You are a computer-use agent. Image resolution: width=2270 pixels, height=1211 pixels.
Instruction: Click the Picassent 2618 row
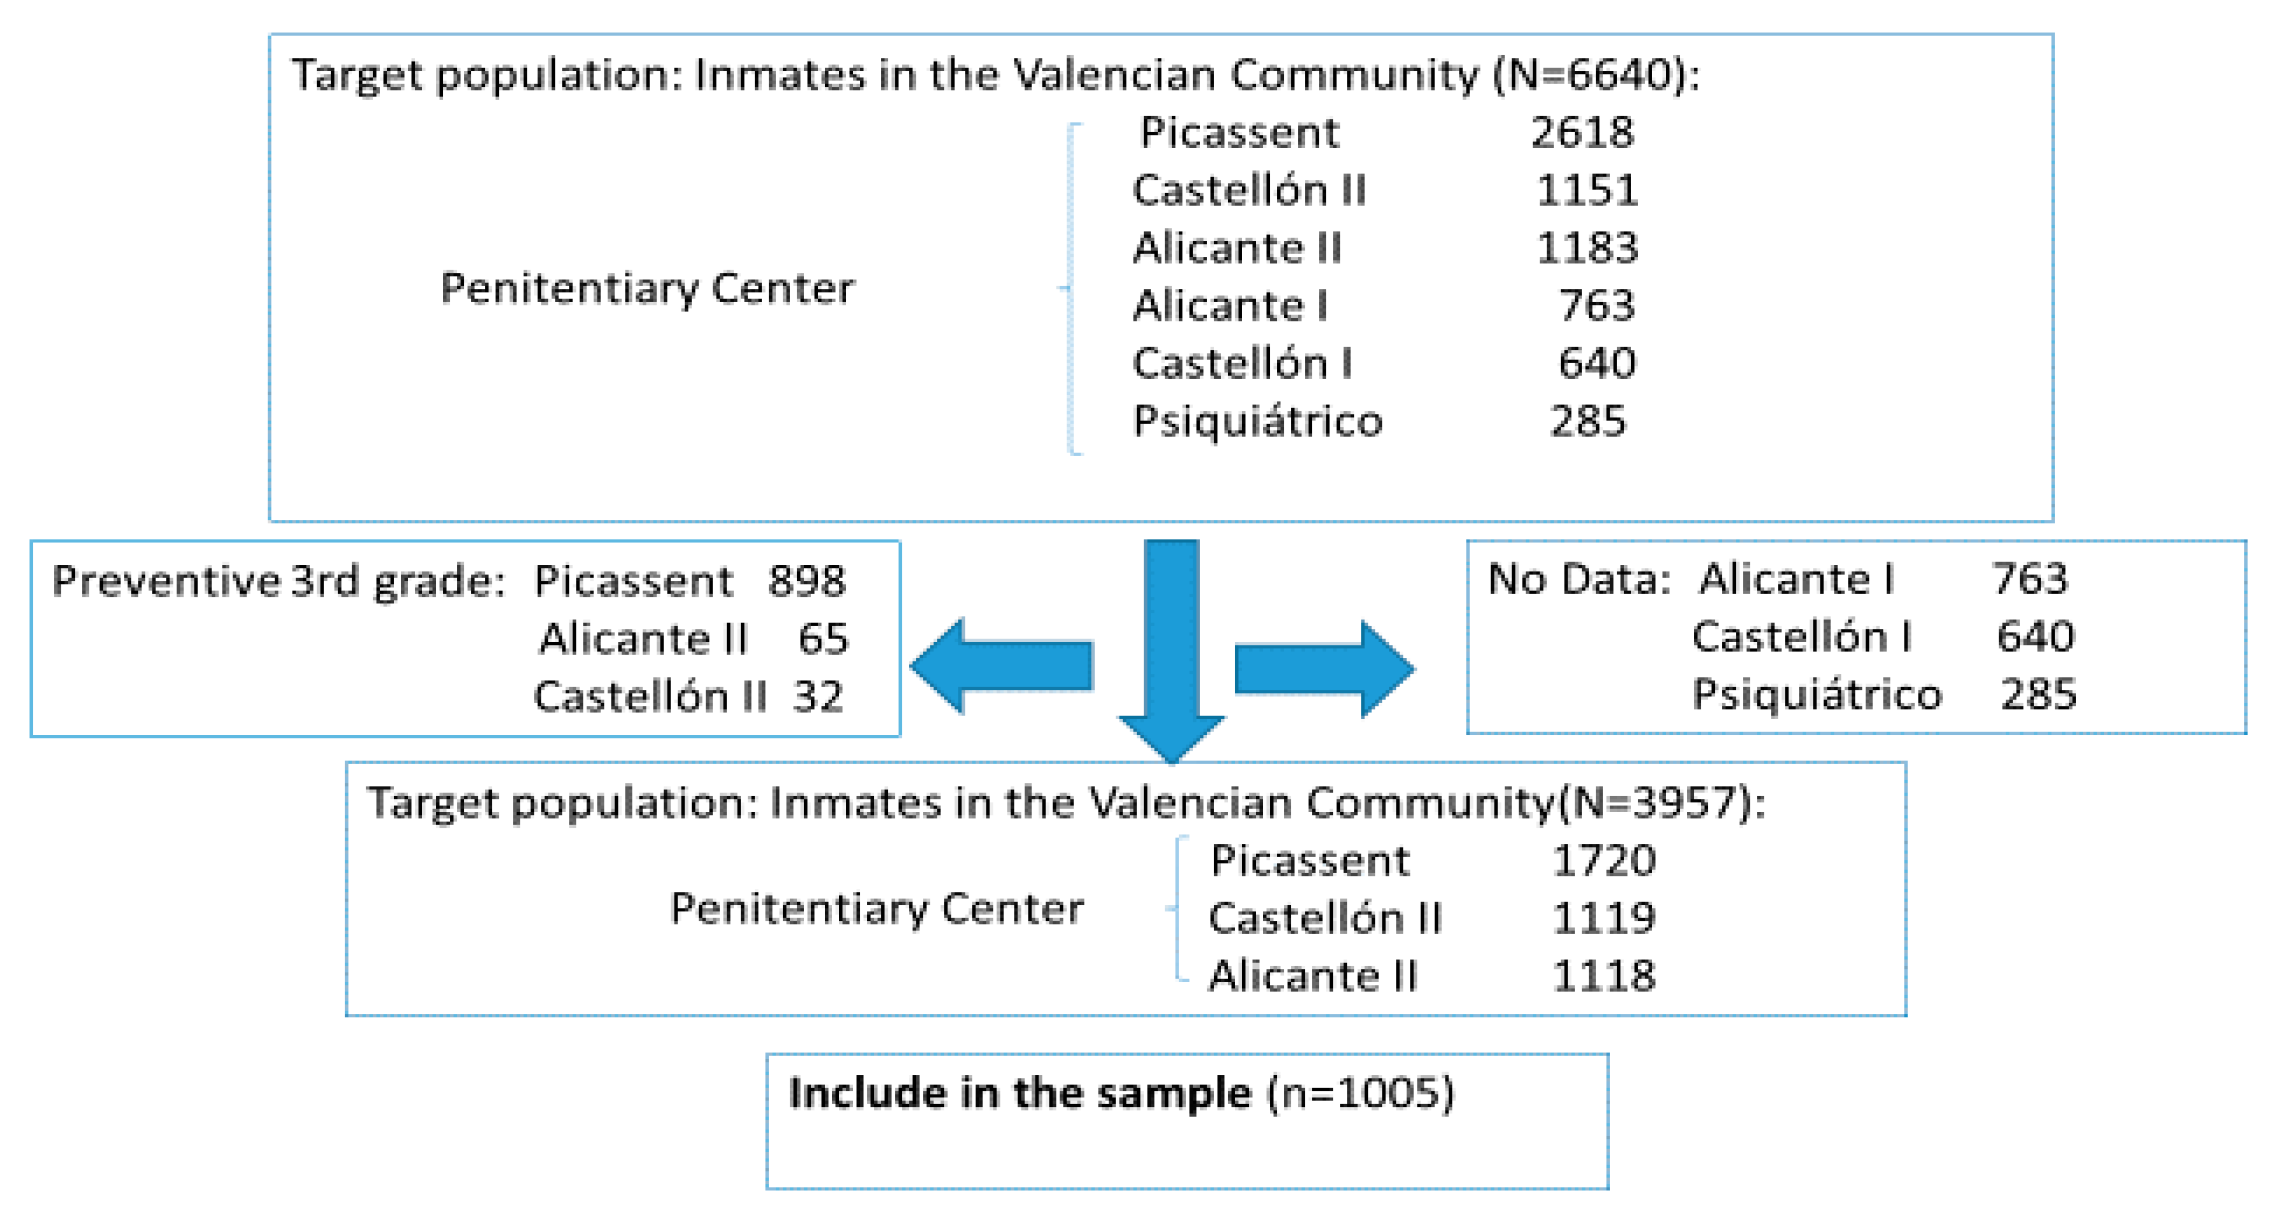point(1385,133)
